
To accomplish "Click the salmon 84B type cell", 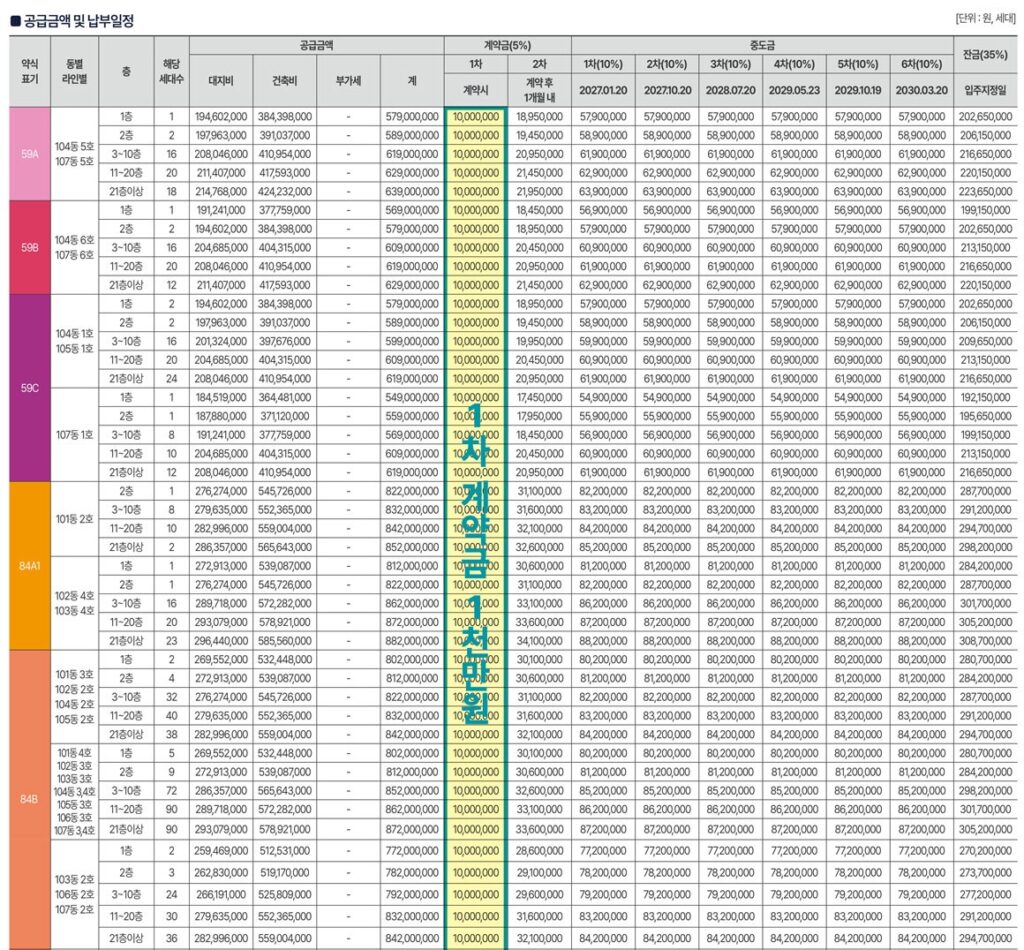I will tap(29, 799).
